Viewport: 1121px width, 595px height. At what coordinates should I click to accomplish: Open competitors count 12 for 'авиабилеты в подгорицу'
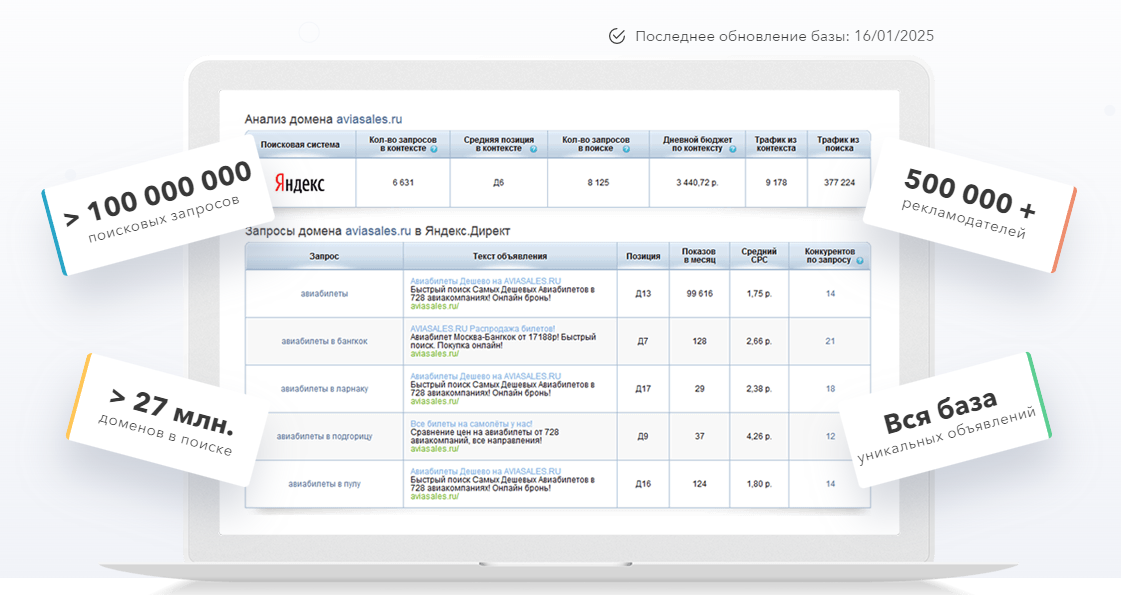[830, 436]
